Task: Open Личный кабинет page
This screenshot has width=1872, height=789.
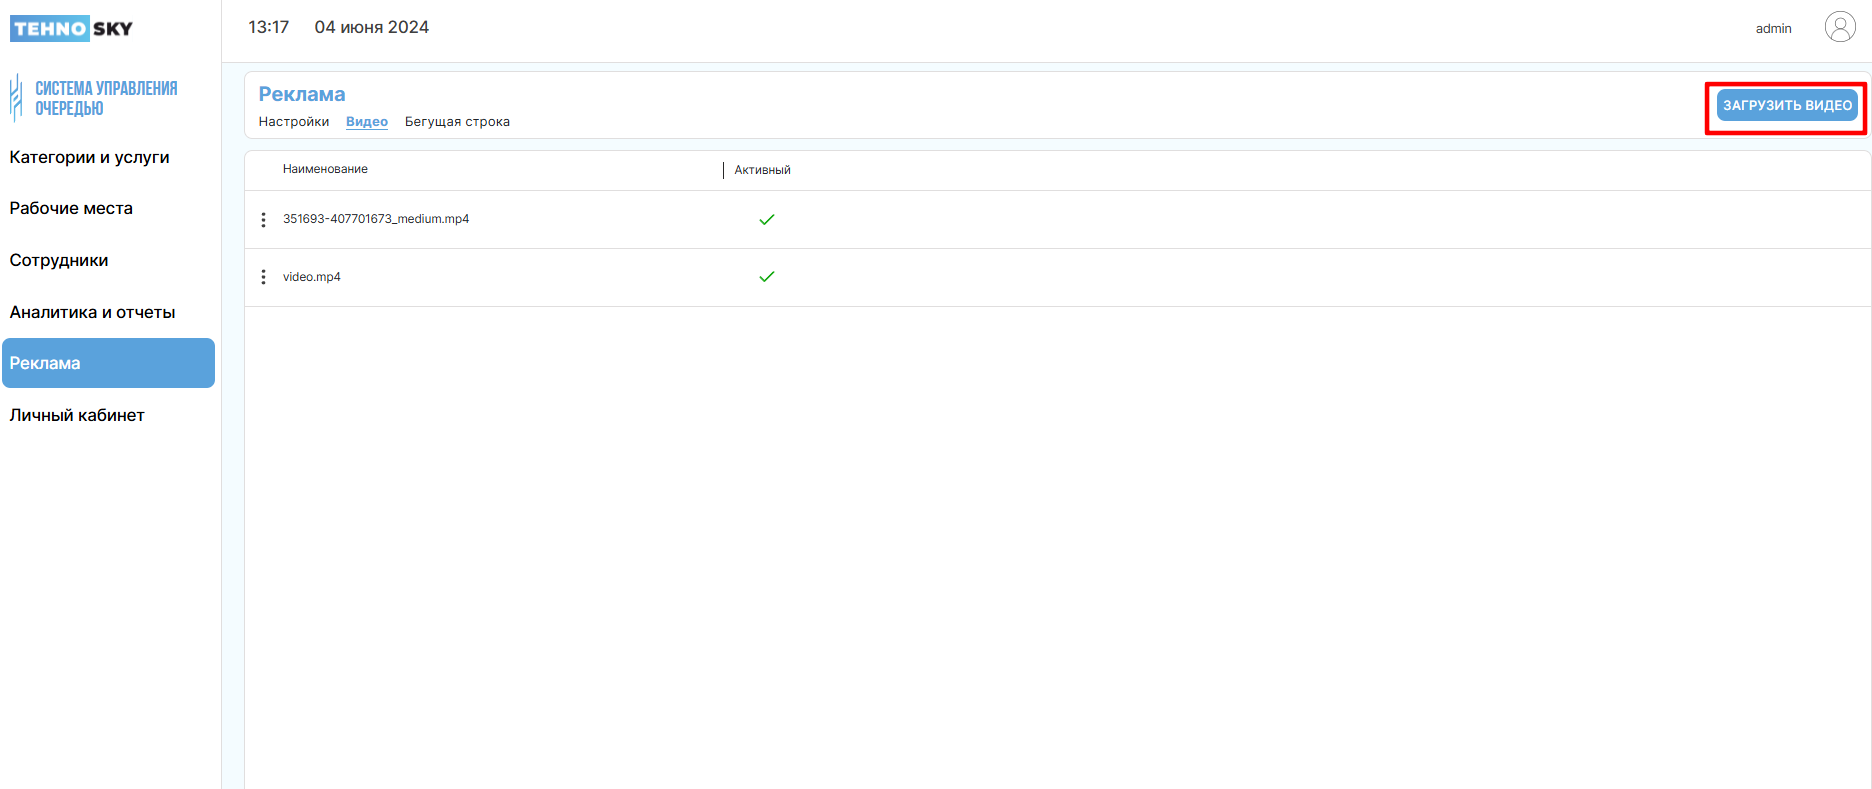Action: (x=77, y=415)
